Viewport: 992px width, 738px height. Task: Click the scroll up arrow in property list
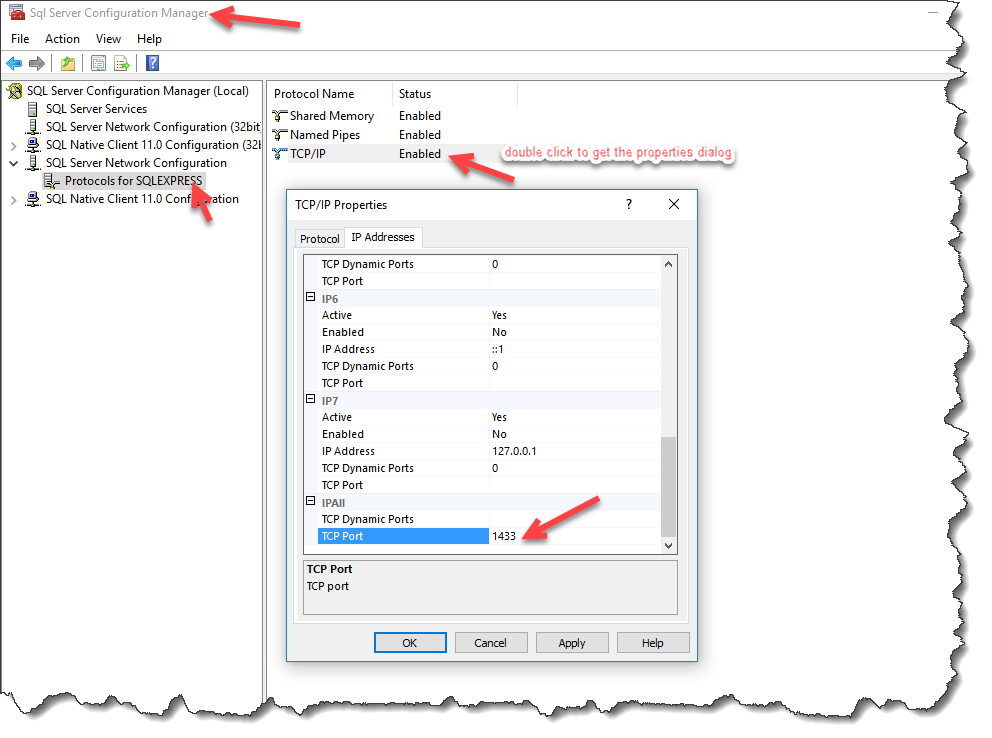tap(668, 264)
